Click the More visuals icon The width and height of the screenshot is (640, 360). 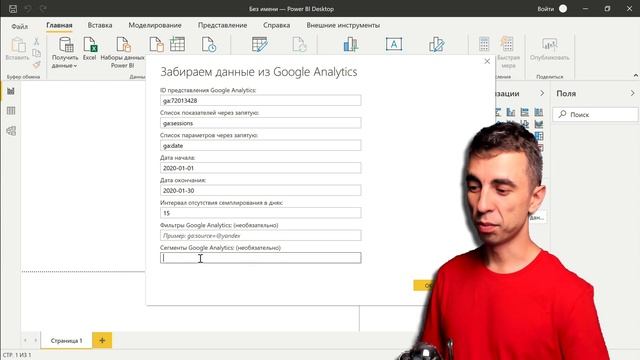click(436, 44)
